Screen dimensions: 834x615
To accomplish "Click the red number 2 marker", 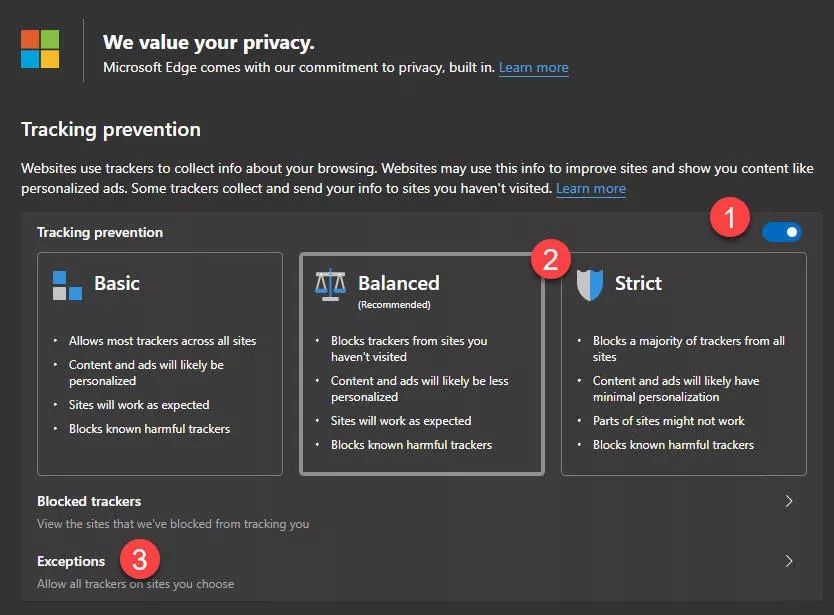I will tap(551, 260).
